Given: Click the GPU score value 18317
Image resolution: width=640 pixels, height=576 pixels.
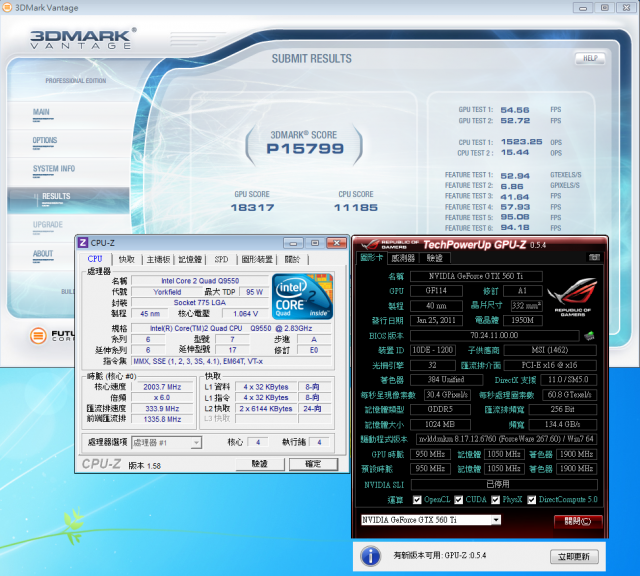Looking at the screenshot, I should pyautogui.click(x=252, y=208).
